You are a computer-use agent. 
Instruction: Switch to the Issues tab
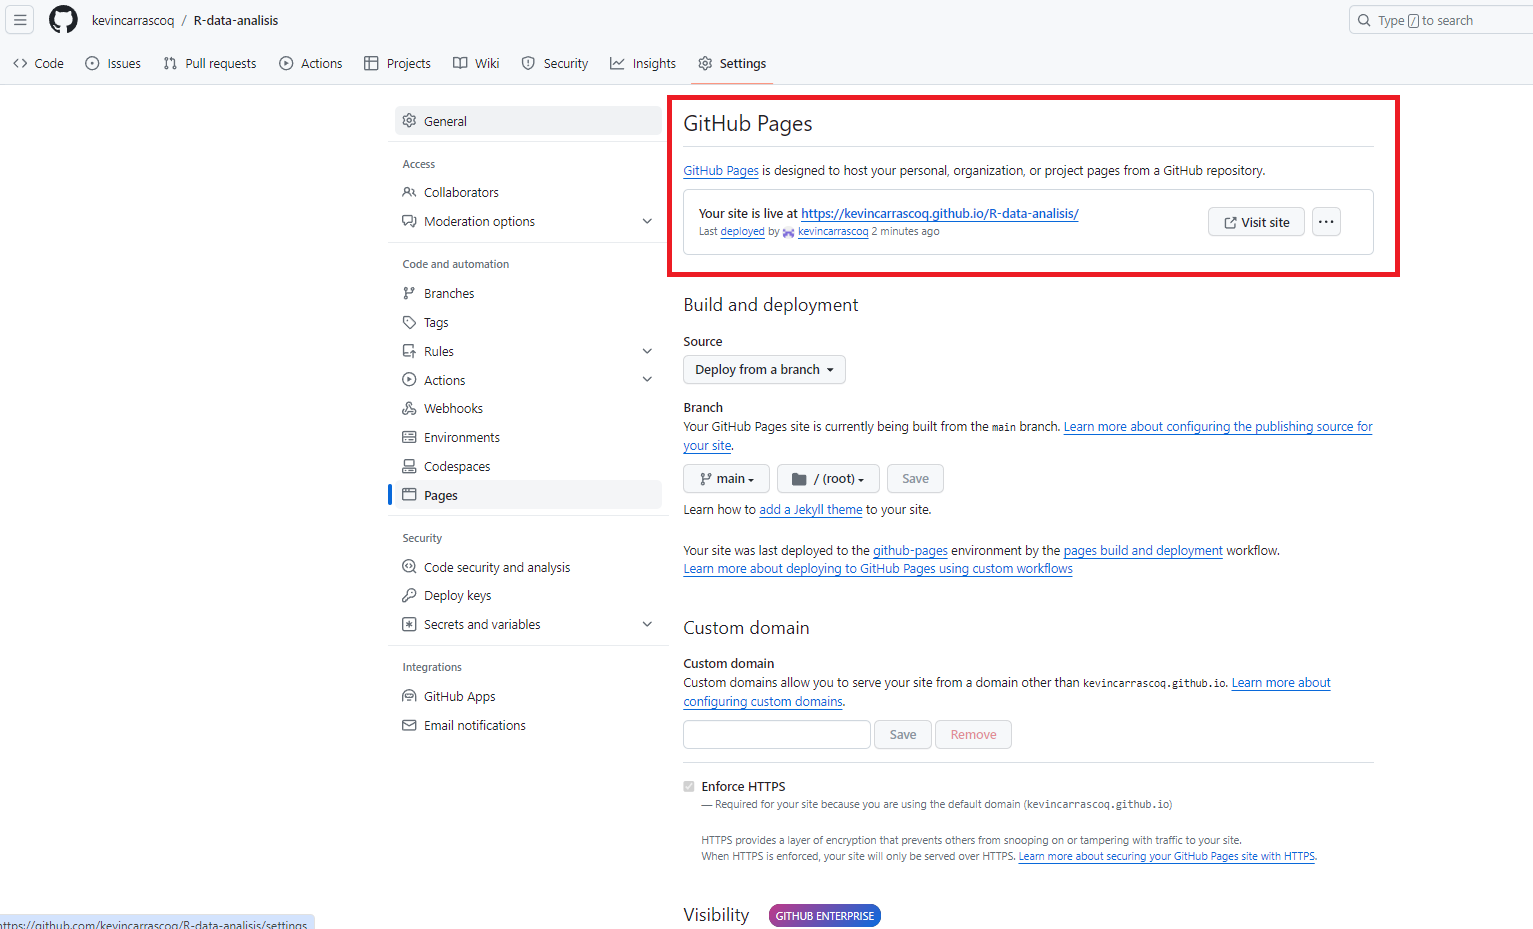click(113, 63)
